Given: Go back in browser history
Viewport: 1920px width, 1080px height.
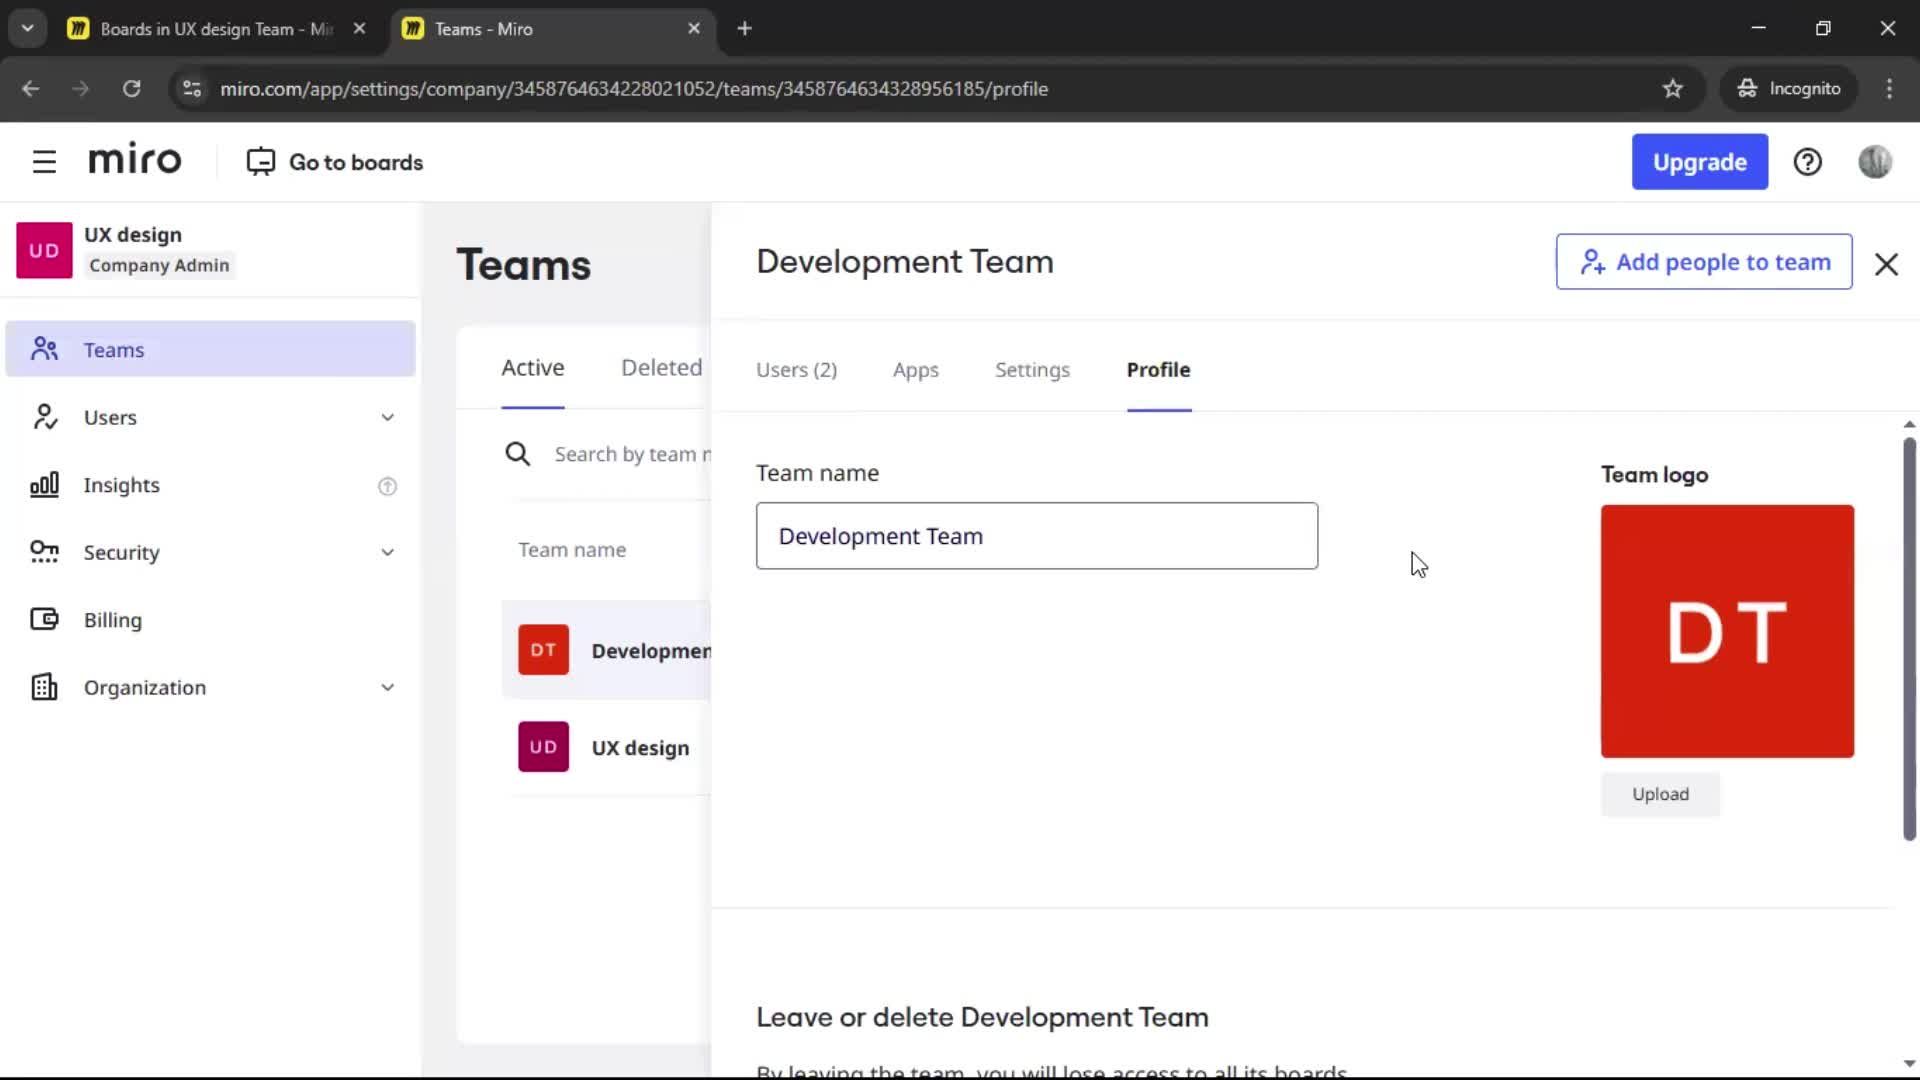Looking at the screenshot, I should click(30, 89).
